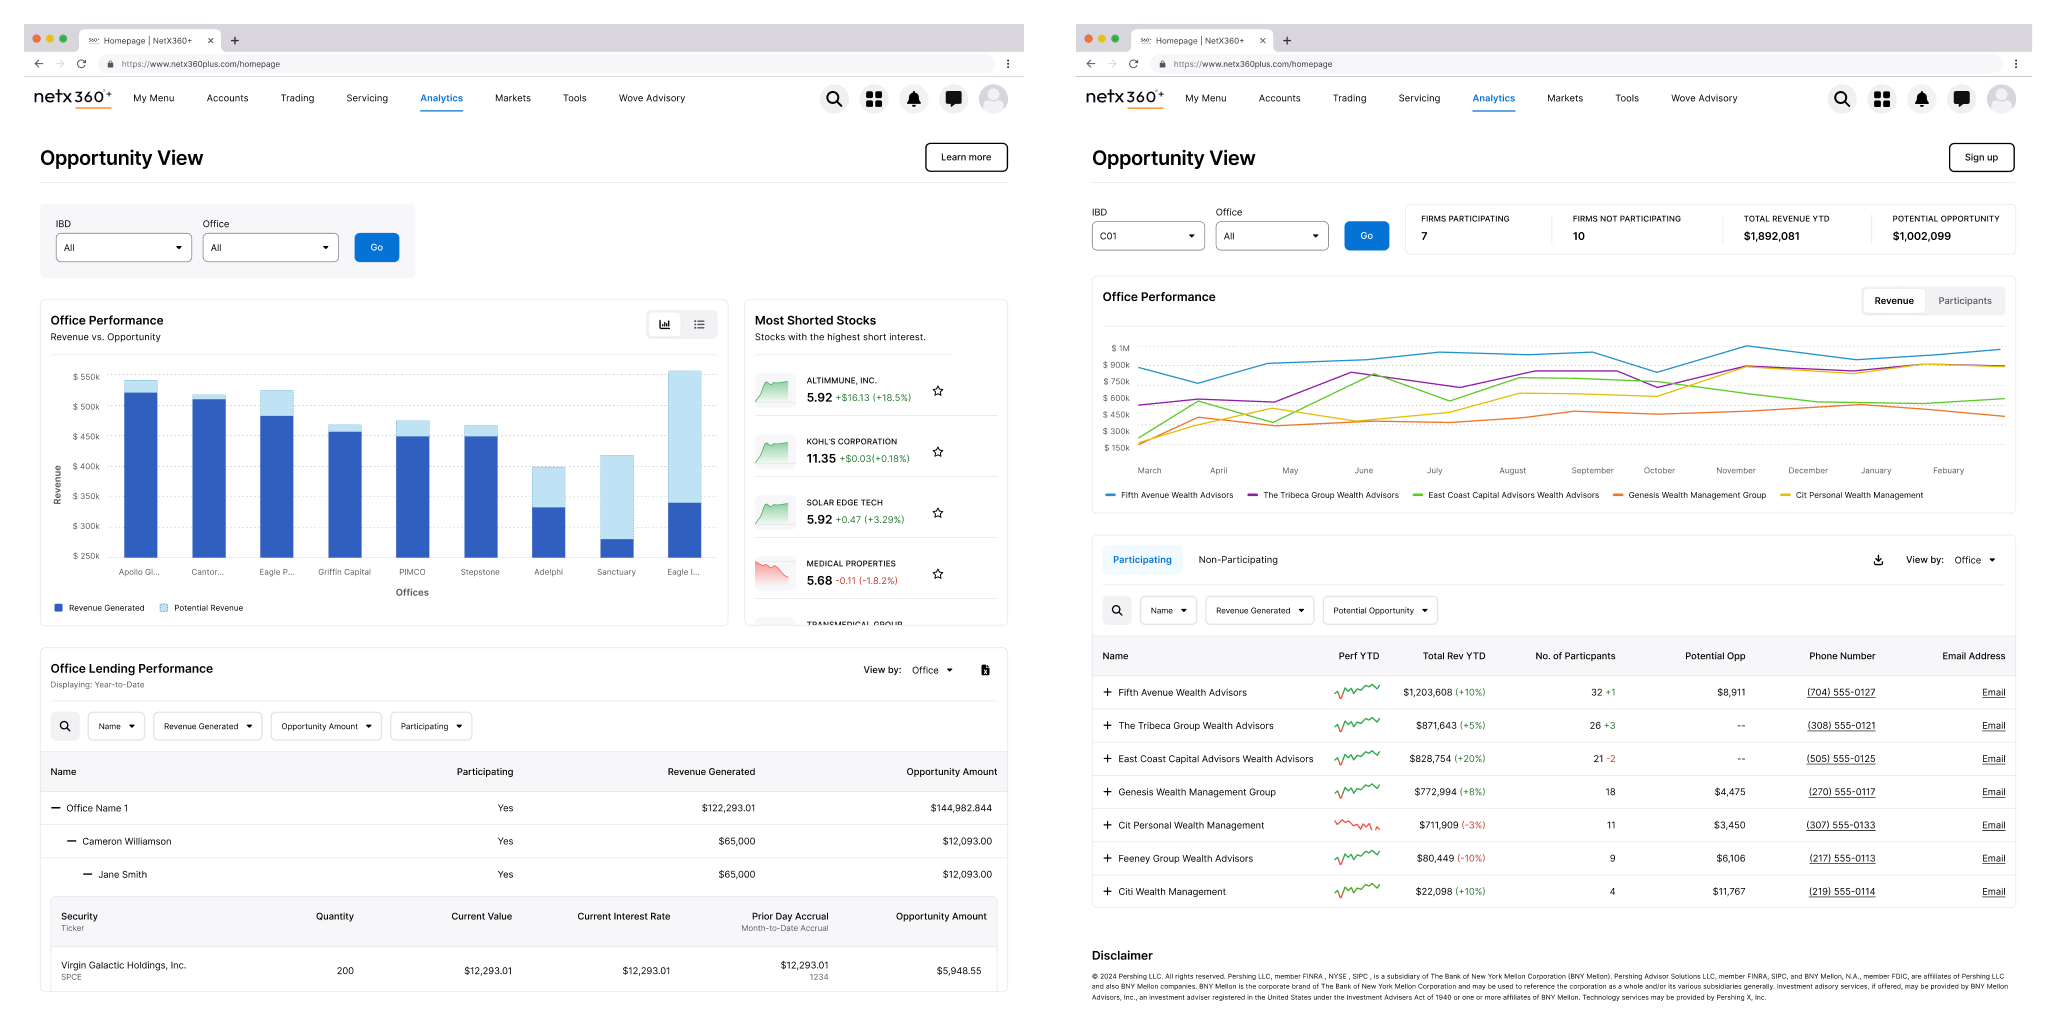The height and width of the screenshot is (1030, 2057).
Task: Star the Medical Properties stock
Action: click(938, 574)
